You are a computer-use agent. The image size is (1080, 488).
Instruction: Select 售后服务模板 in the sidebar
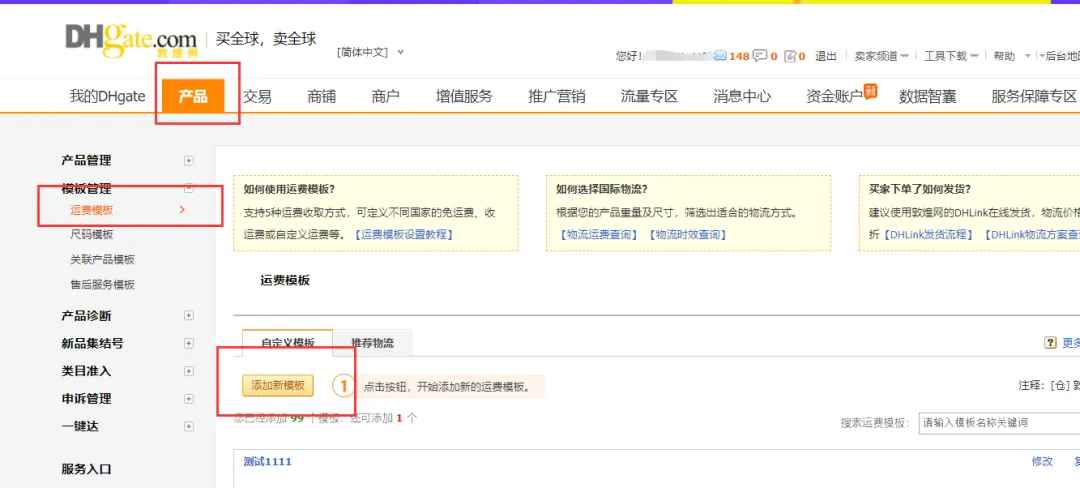103,284
